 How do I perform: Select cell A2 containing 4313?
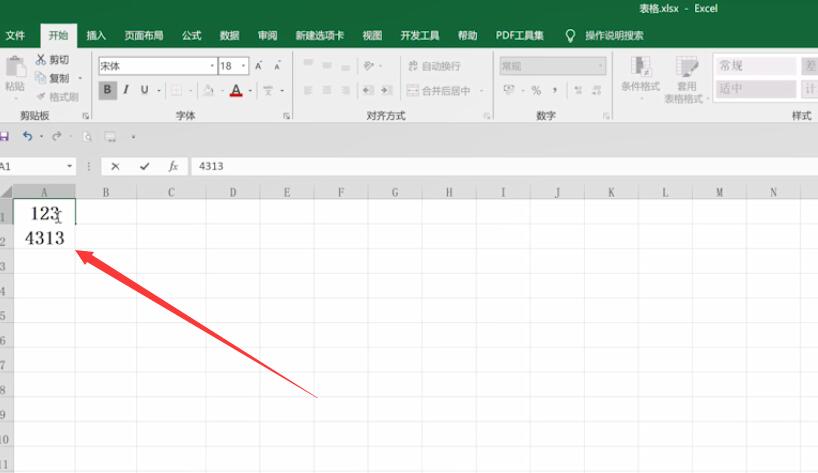click(44, 238)
